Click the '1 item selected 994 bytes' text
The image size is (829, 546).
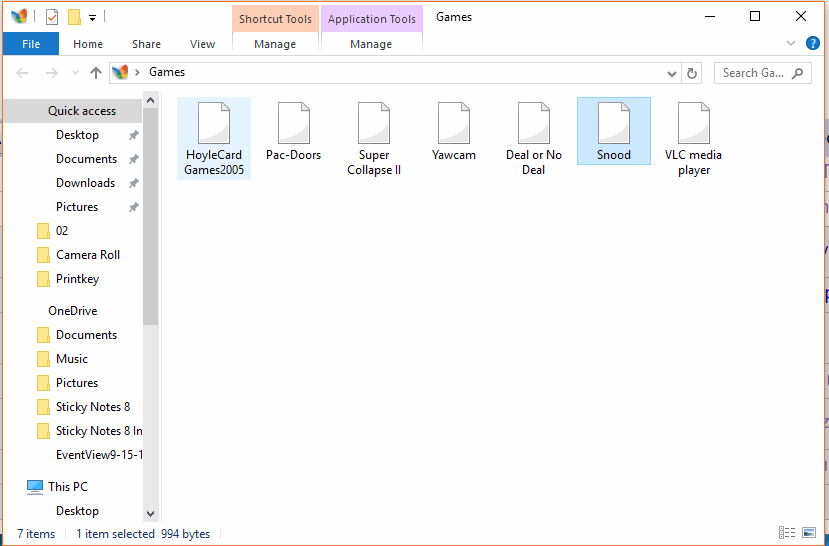pyautogui.click(x=143, y=534)
